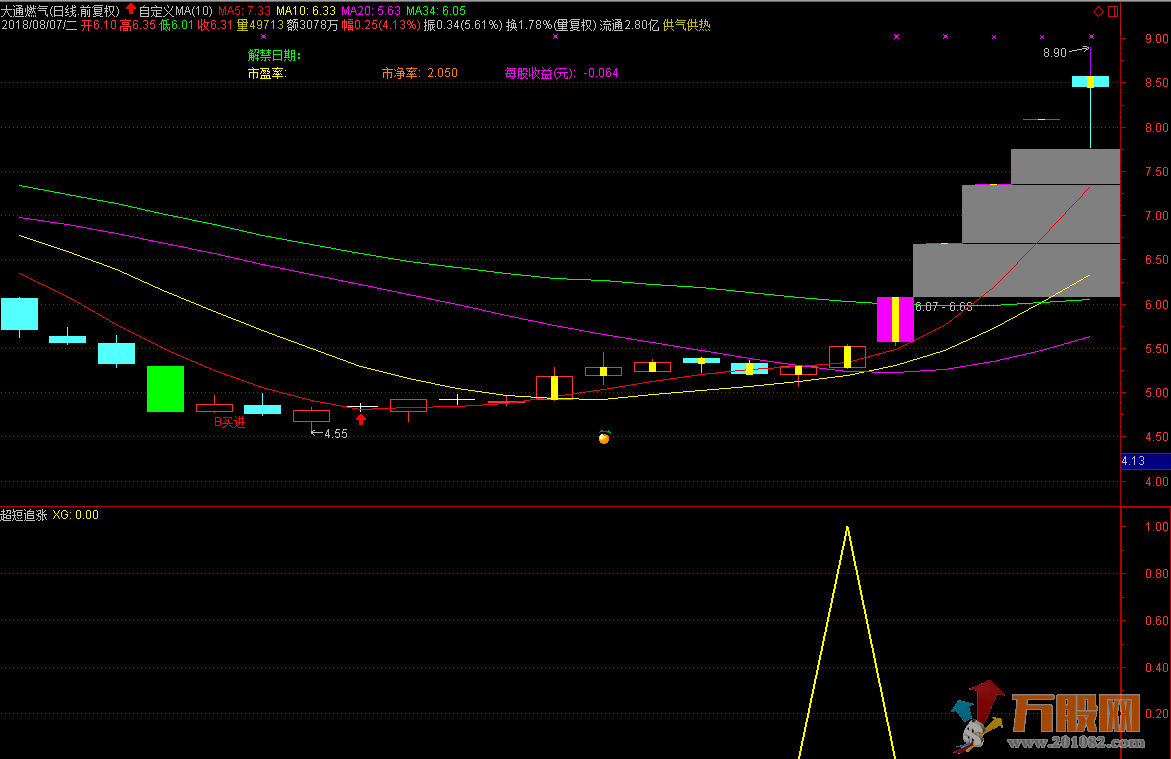Click the red diamond icon at top right

[x=1099, y=11]
